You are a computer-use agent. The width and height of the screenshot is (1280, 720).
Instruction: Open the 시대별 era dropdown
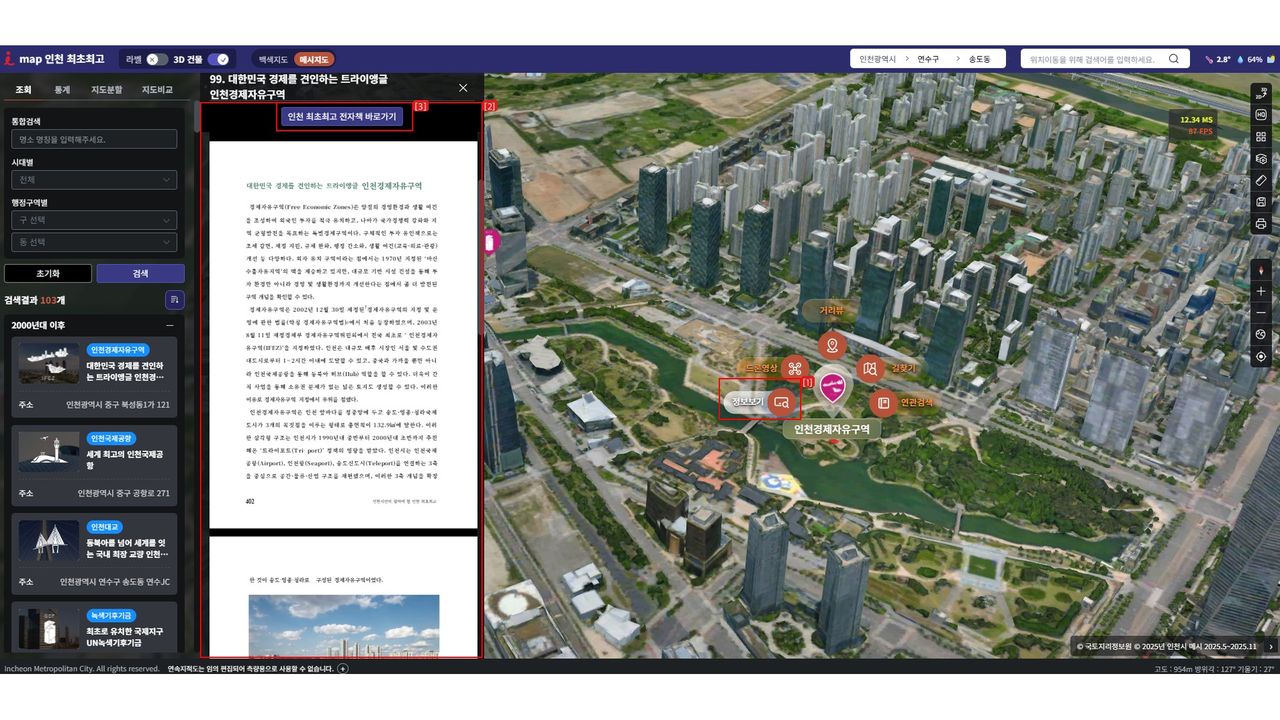94,180
